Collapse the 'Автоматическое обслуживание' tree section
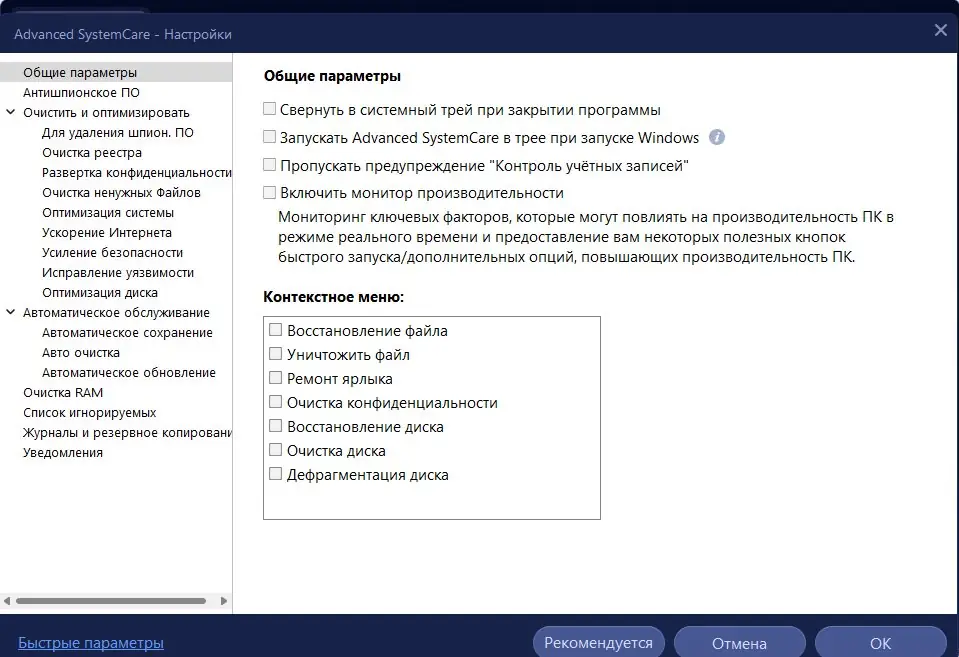959x657 pixels. [x=10, y=312]
